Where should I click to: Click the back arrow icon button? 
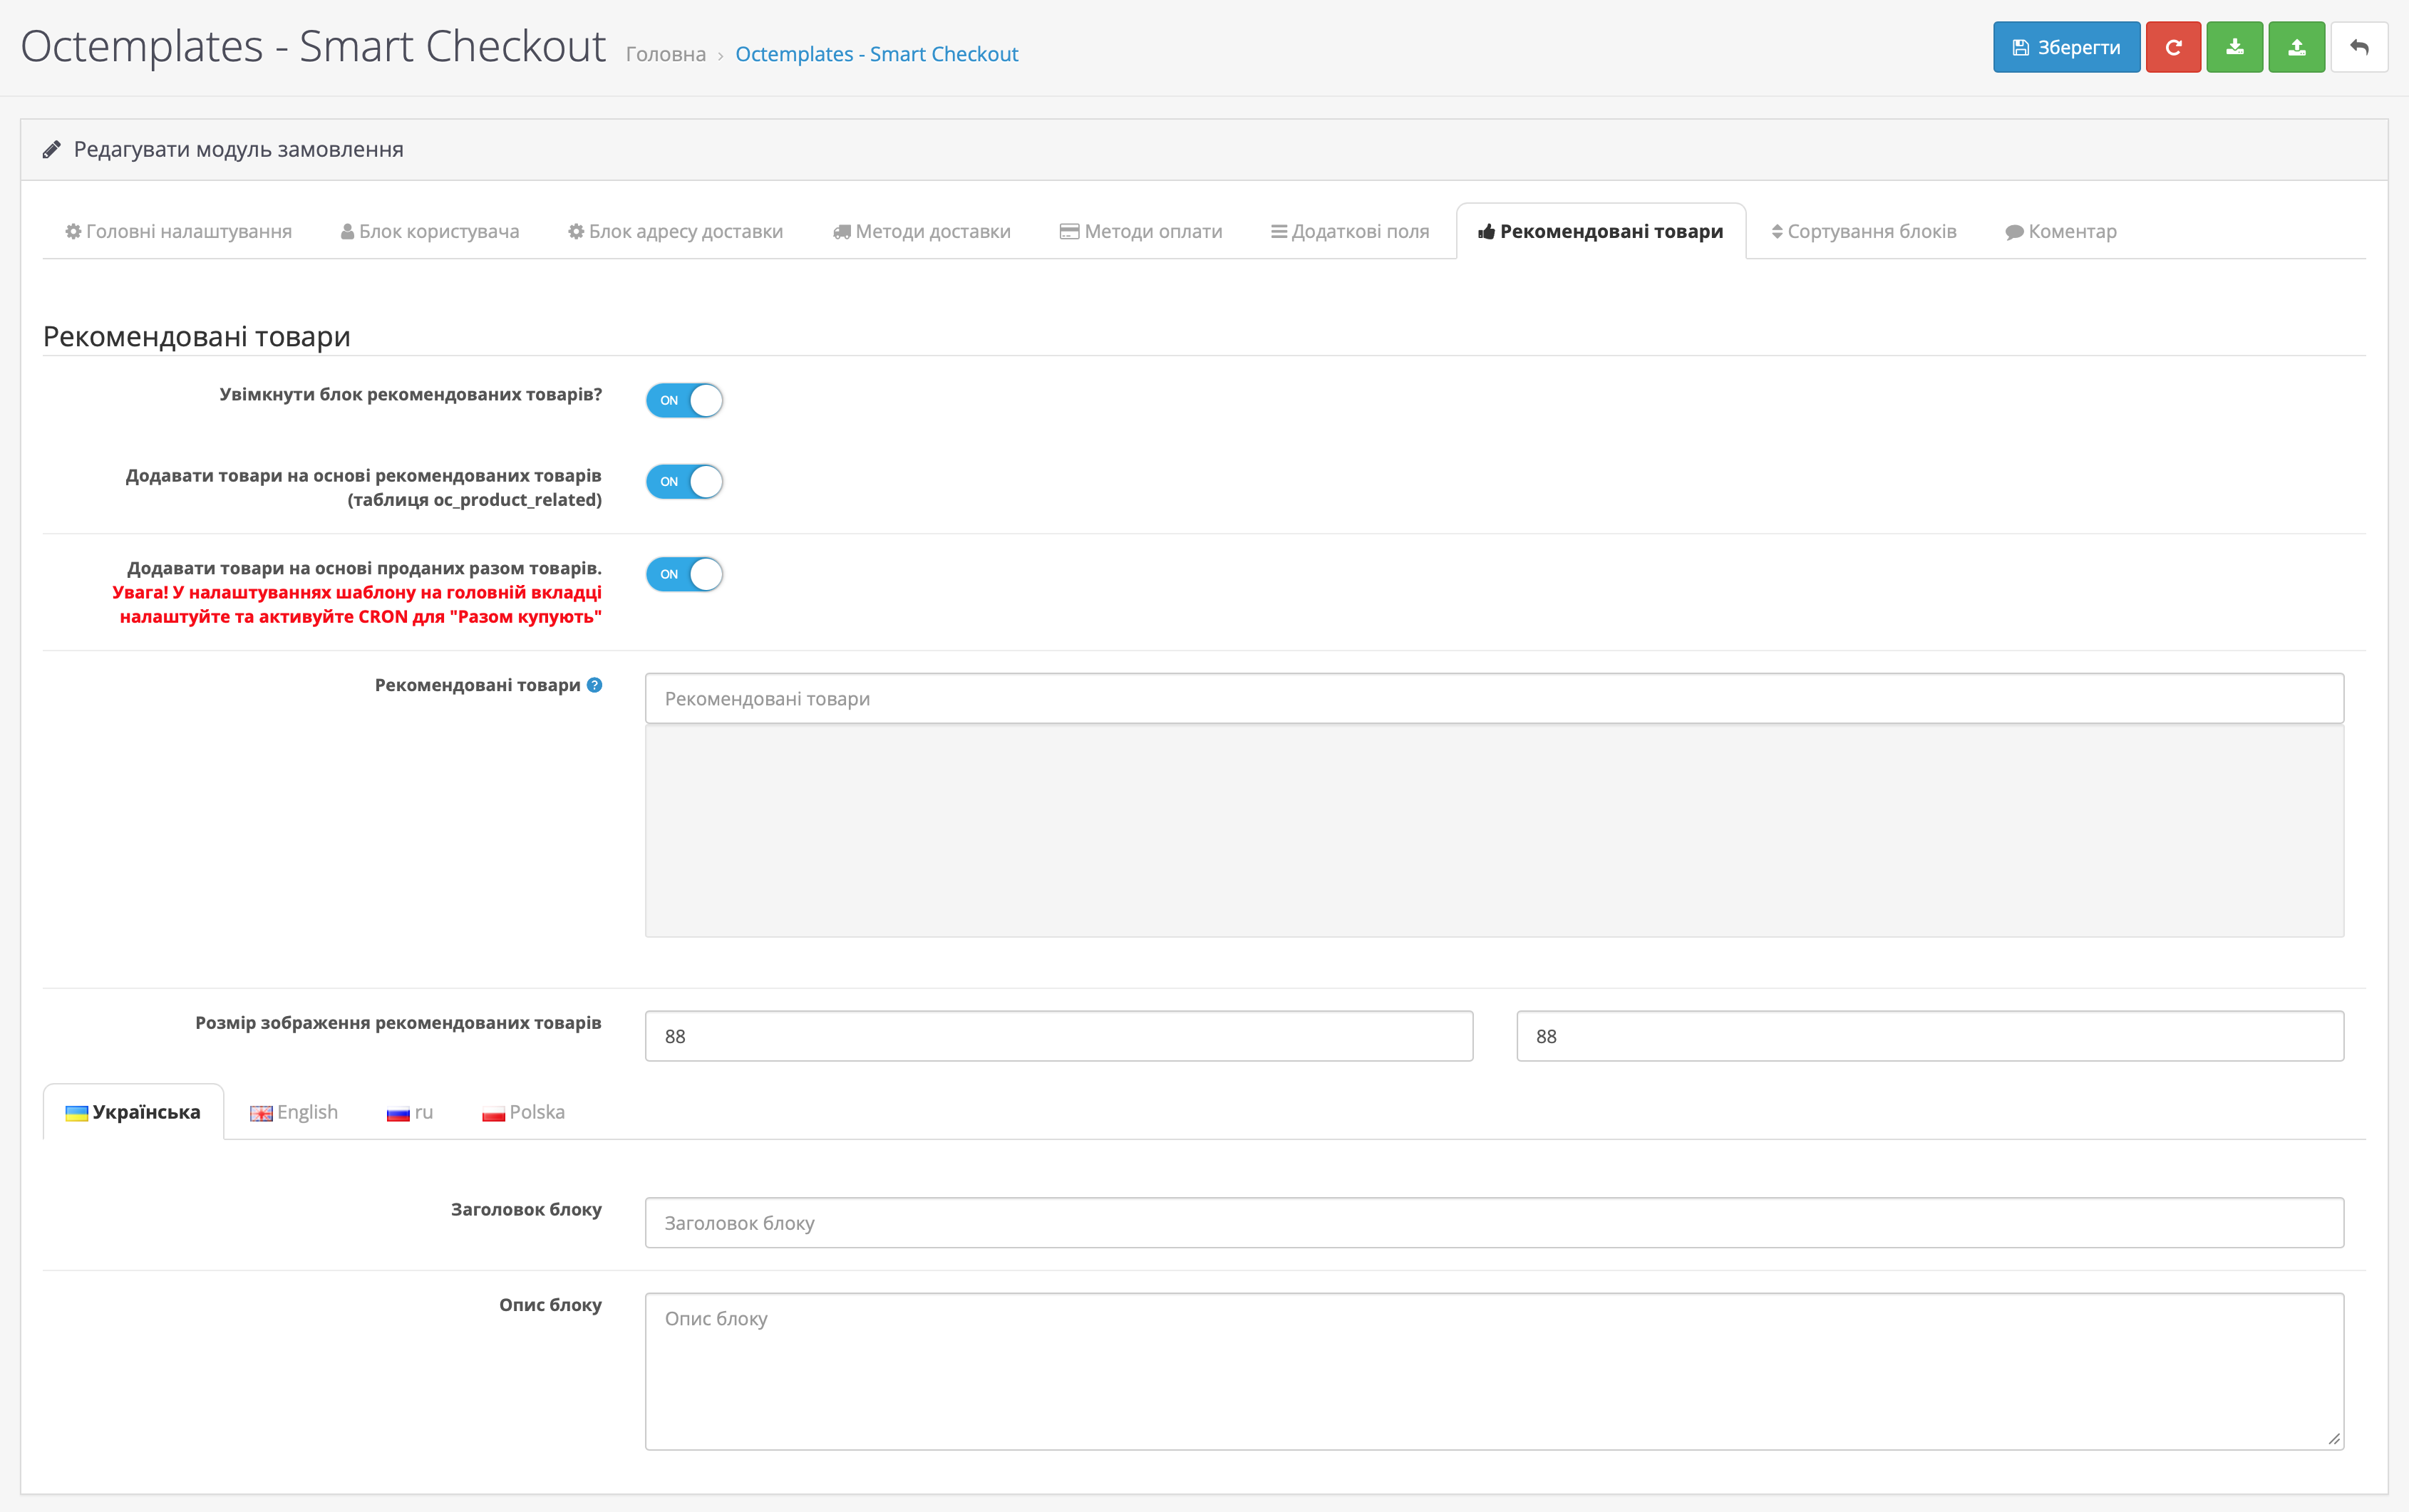[x=2358, y=47]
